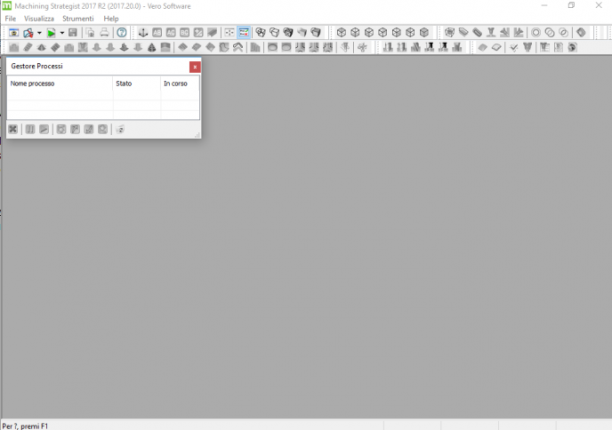
Task: Click the bin icon in Gestore Processi
Action: 120,129
